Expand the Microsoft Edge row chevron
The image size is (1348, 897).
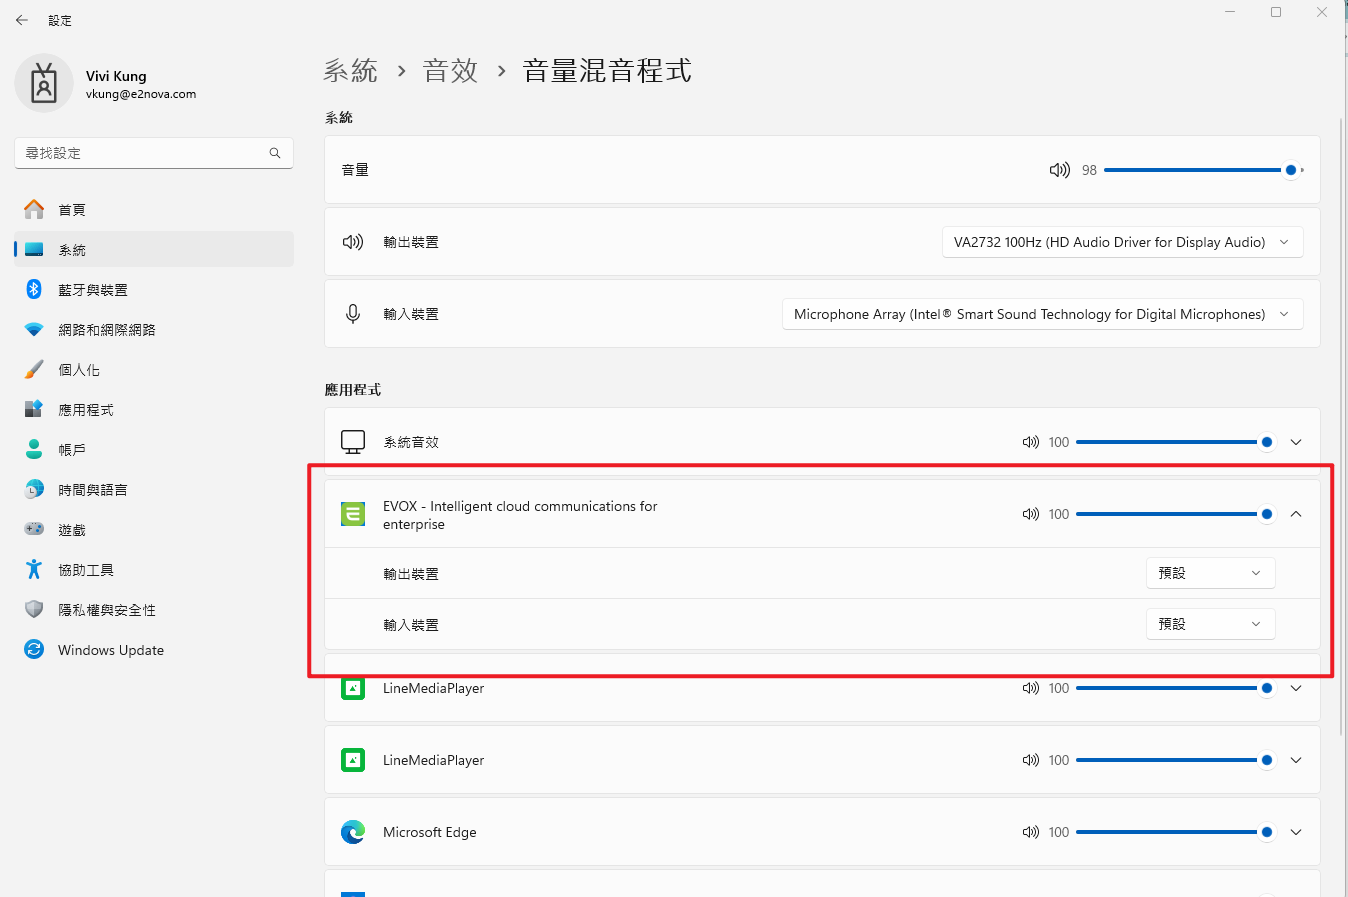click(x=1296, y=832)
